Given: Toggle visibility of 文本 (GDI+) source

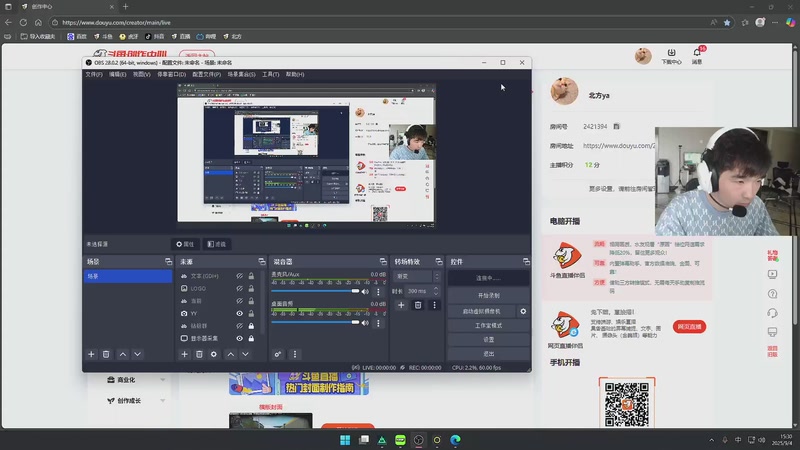Looking at the screenshot, I should click(239, 276).
